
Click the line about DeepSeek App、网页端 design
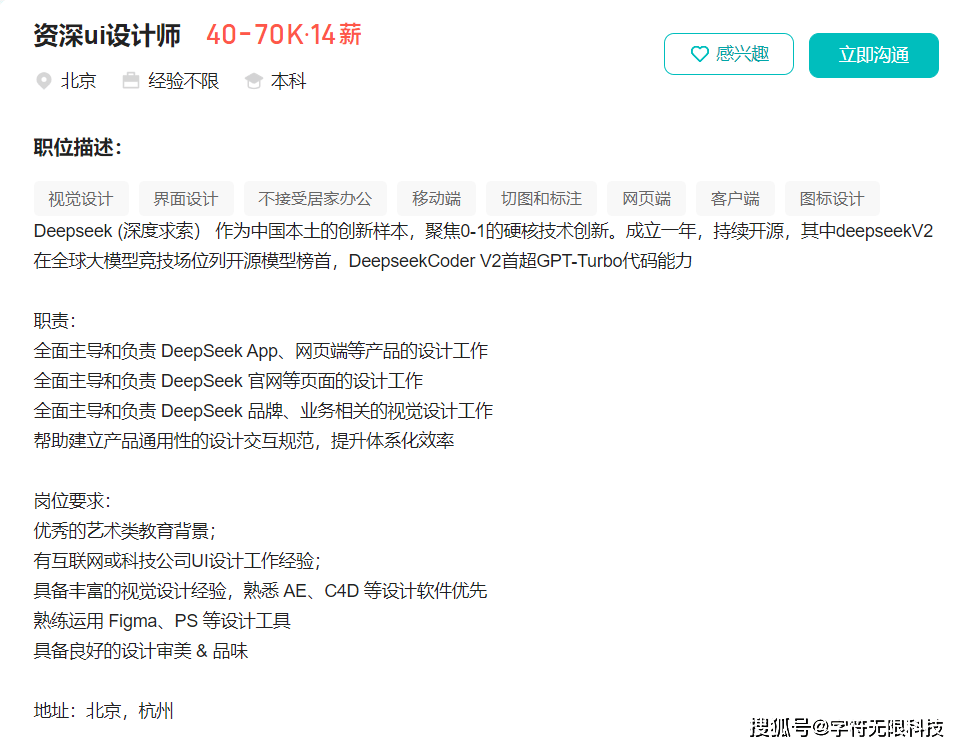click(260, 351)
